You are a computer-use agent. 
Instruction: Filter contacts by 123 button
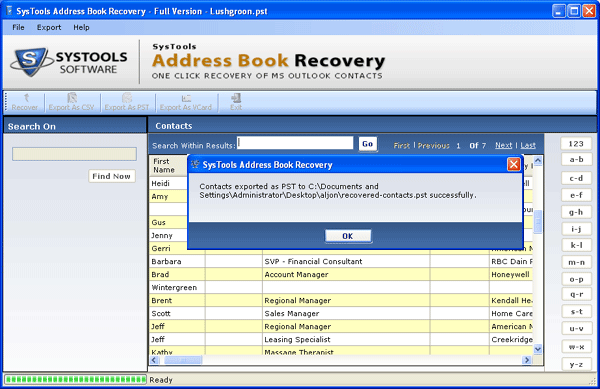576,144
